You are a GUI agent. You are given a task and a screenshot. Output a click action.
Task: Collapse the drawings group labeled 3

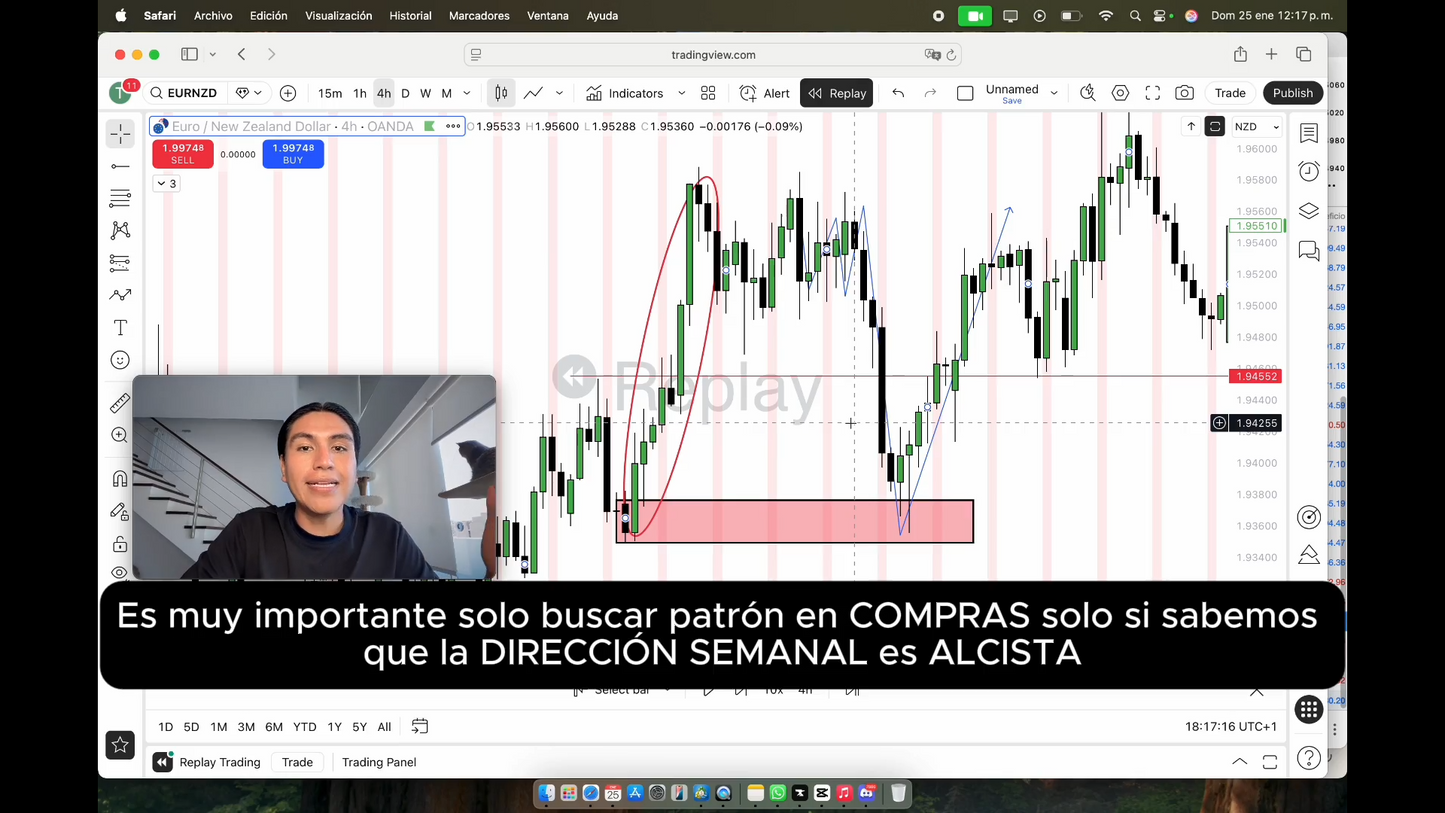(x=165, y=183)
